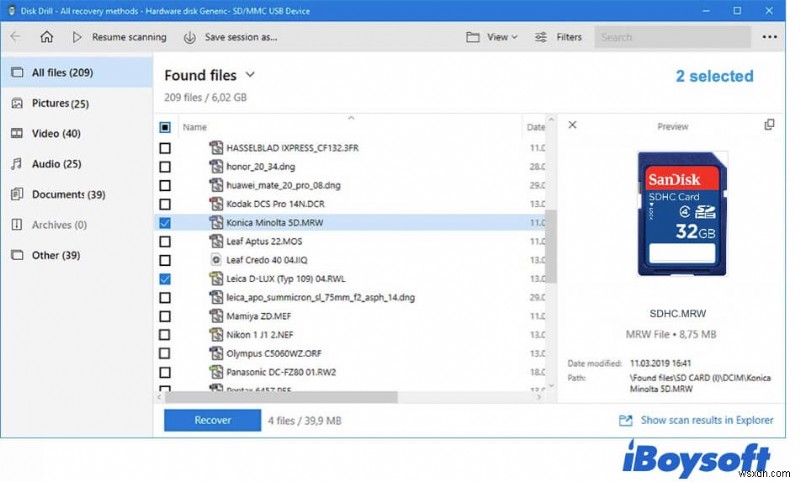The image size is (800, 482).
Task: Click file icon of huawei_mate_20_pro_08.dng
Action: (x=216, y=185)
